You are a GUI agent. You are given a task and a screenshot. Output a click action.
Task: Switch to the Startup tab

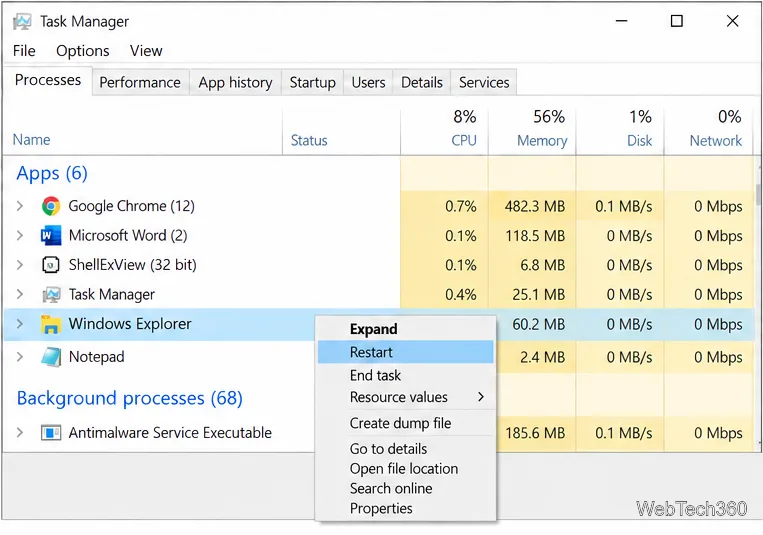point(312,82)
